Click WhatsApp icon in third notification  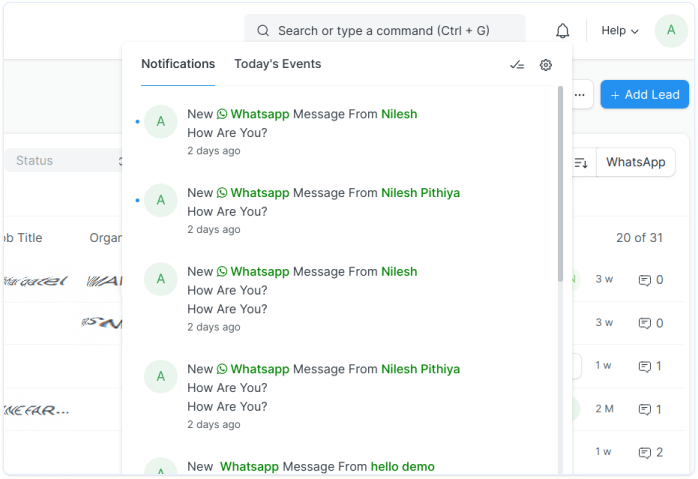point(222,272)
